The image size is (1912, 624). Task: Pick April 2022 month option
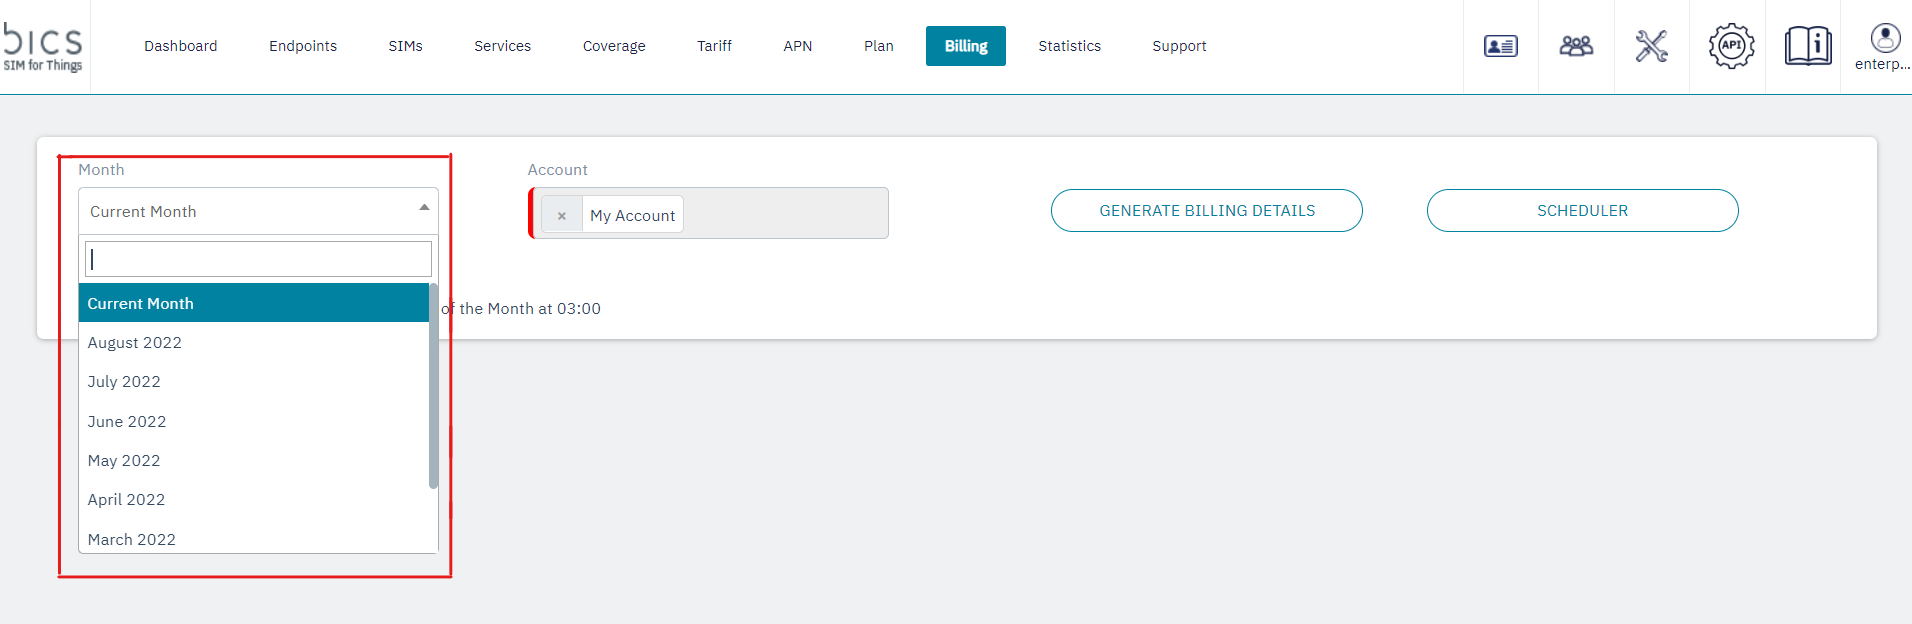126,500
